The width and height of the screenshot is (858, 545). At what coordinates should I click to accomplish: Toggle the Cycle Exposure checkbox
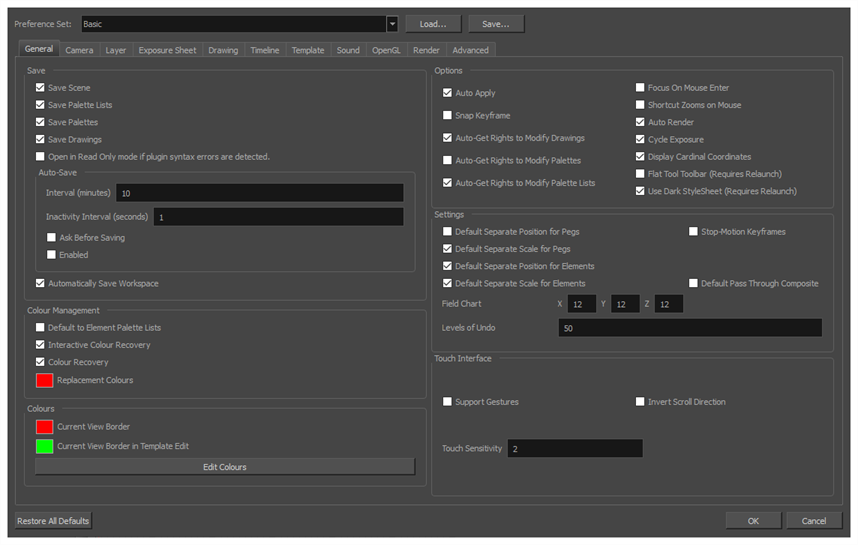pyautogui.click(x=640, y=139)
